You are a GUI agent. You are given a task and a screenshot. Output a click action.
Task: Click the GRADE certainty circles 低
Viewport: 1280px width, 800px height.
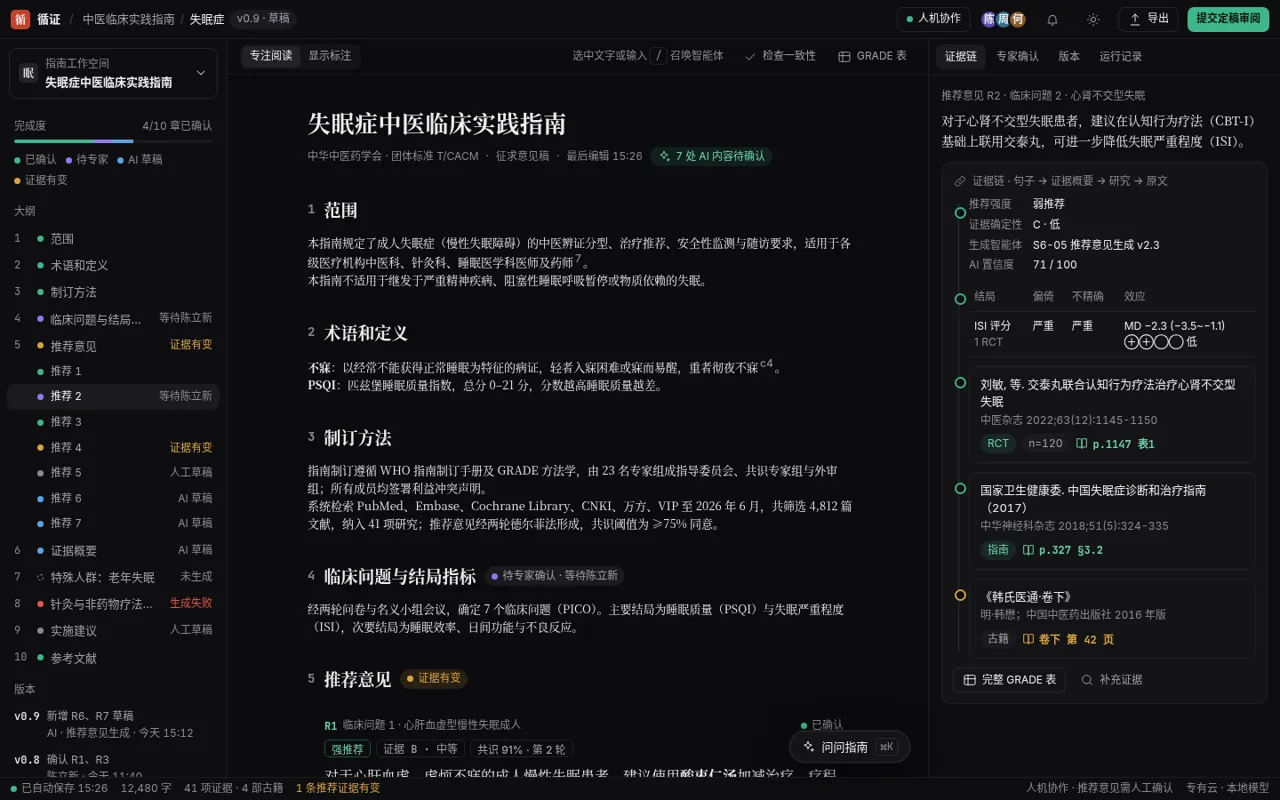[1159, 341]
